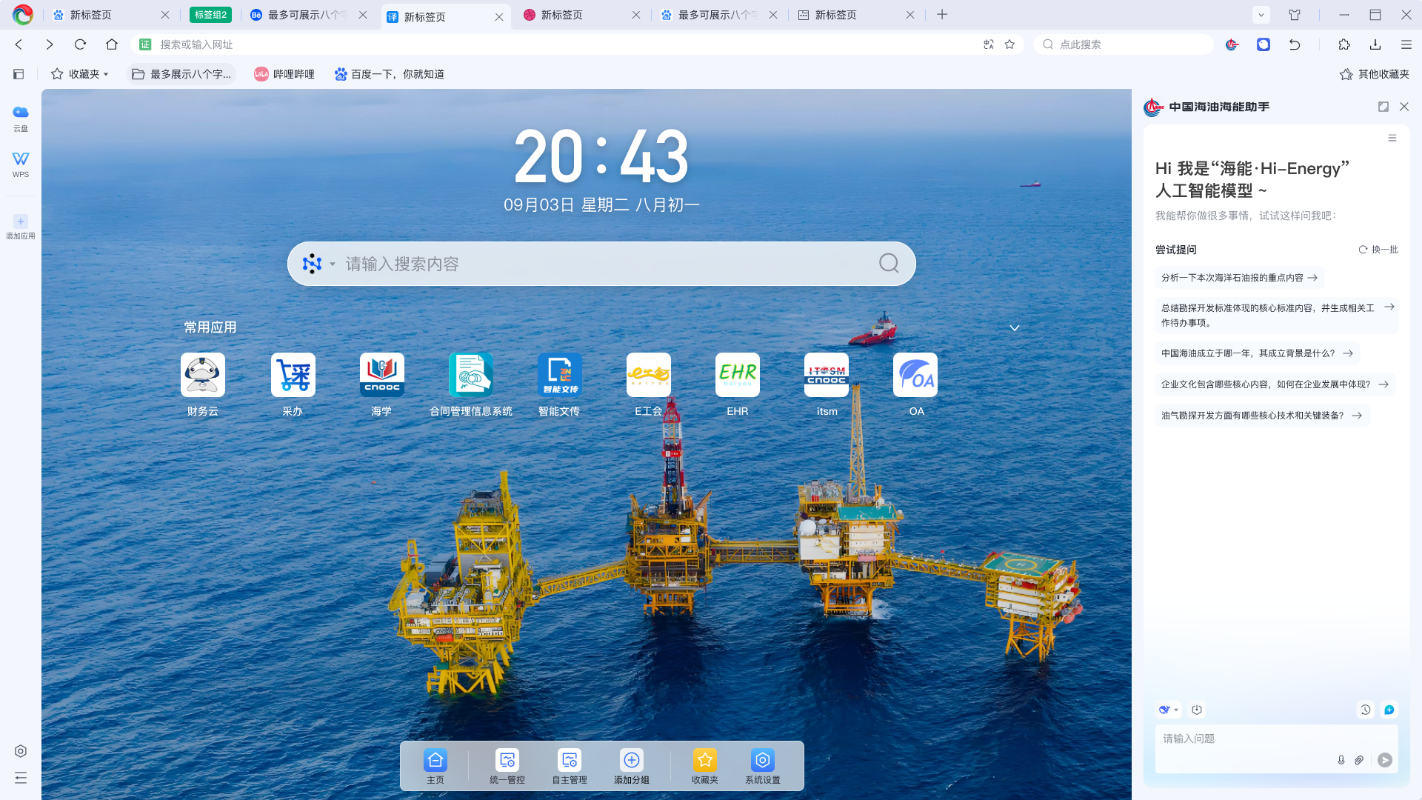Switch to the 标签组2 tab group
Screen dimensions: 1422x800
[210, 15]
